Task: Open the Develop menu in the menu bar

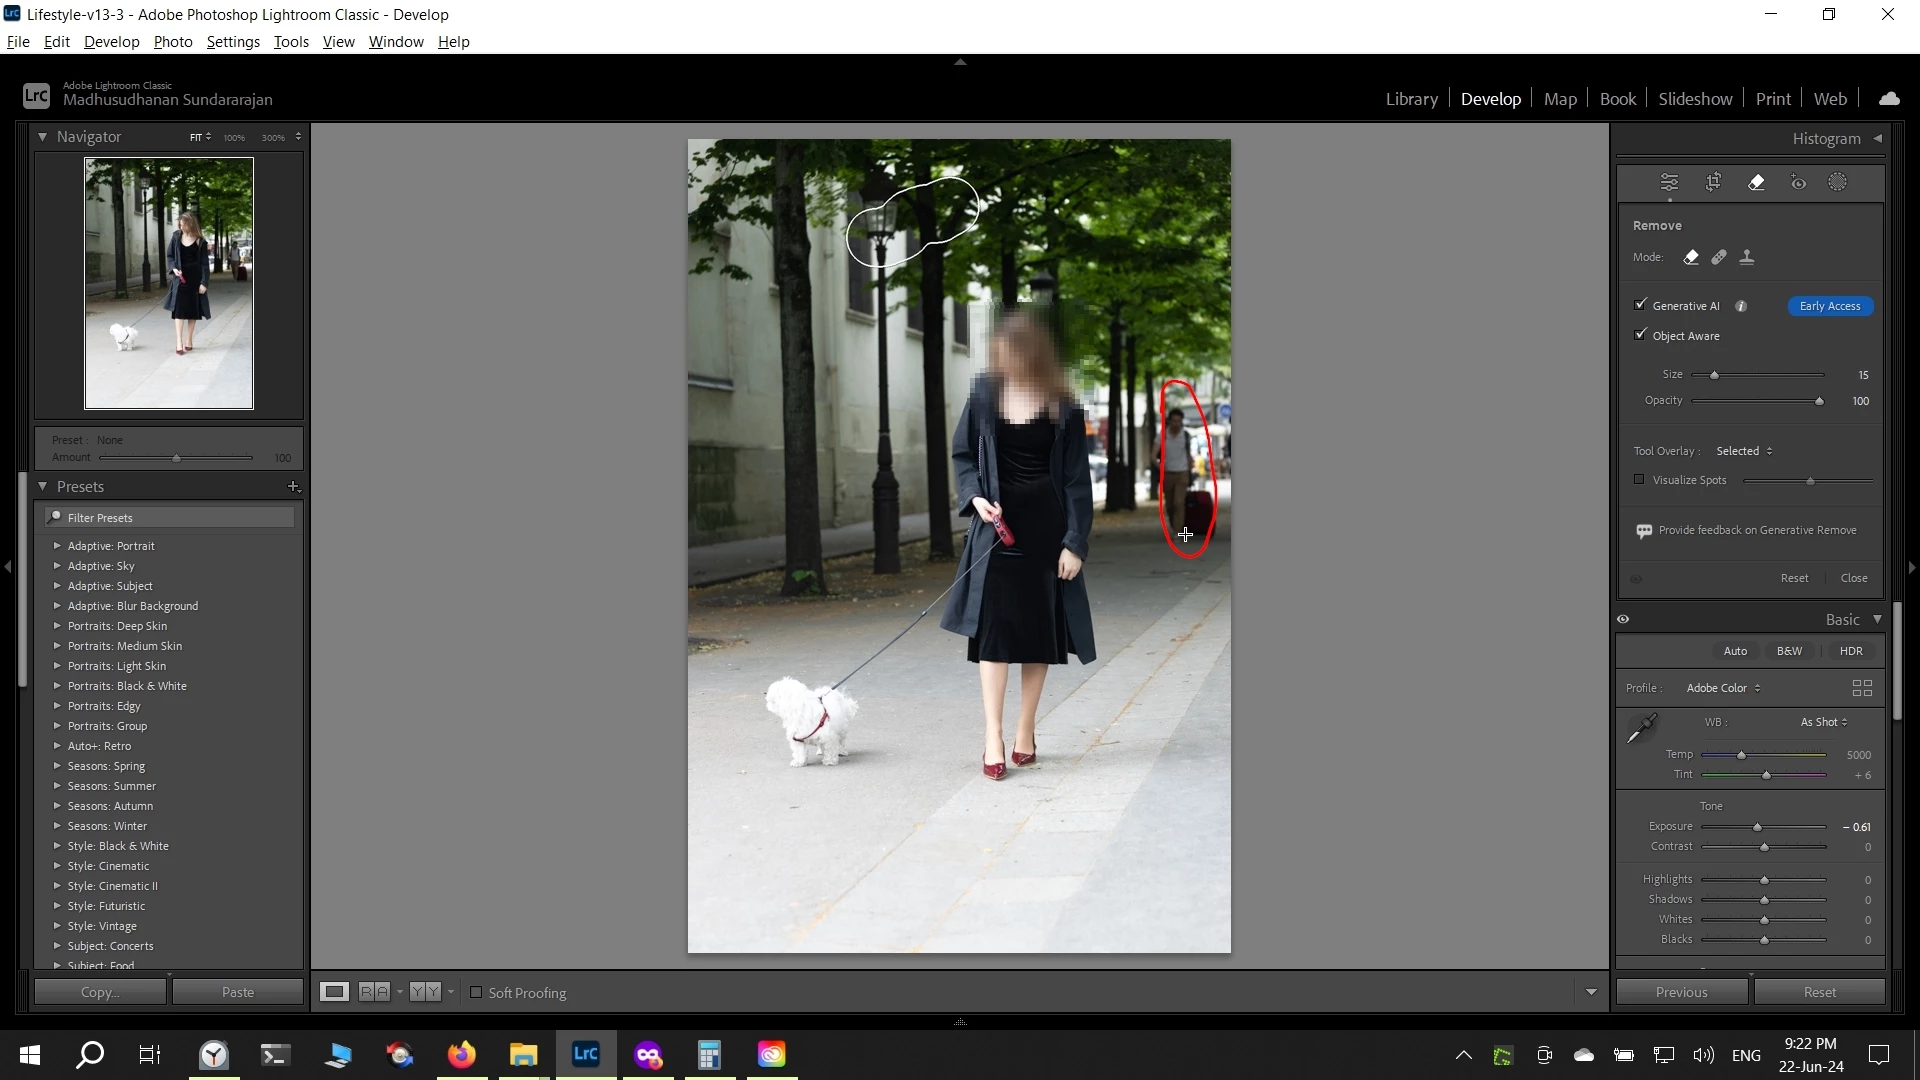Action: (111, 41)
